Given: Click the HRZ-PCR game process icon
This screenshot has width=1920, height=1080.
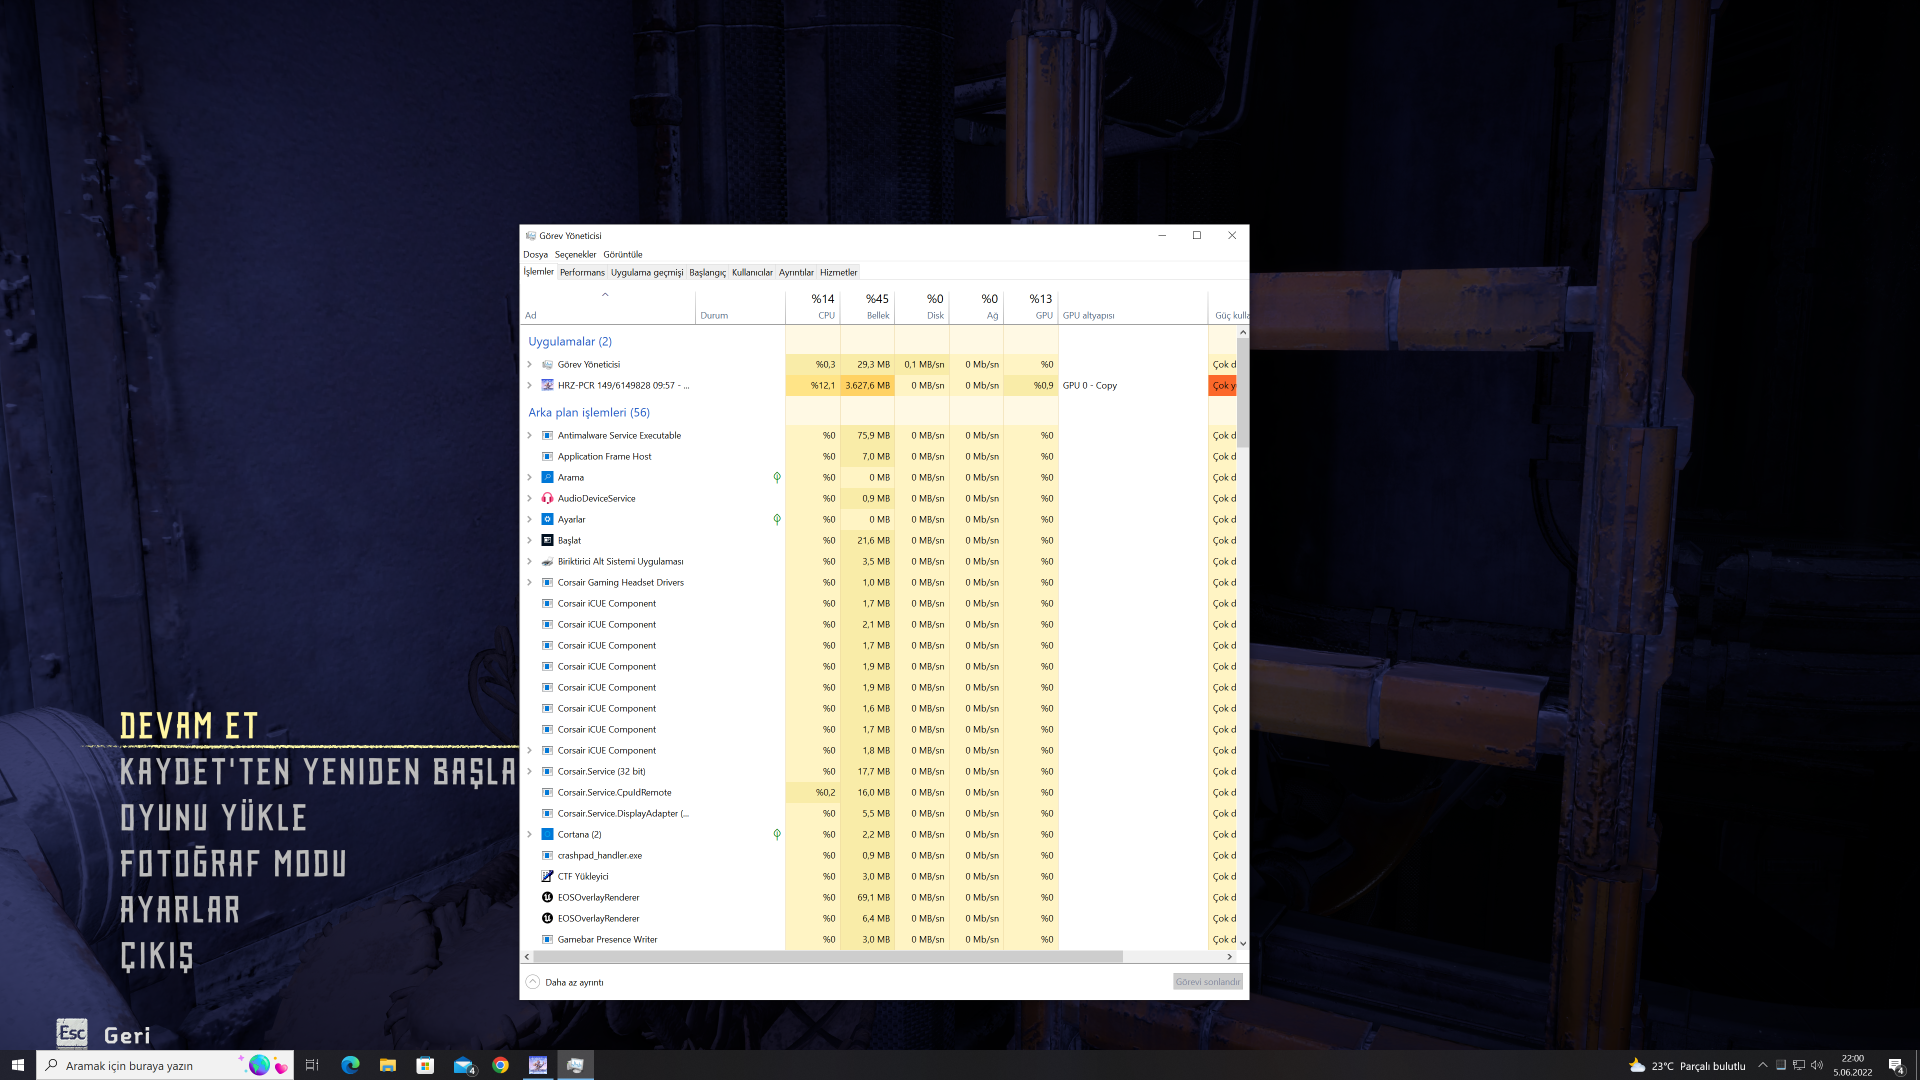Looking at the screenshot, I should click(x=547, y=385).
